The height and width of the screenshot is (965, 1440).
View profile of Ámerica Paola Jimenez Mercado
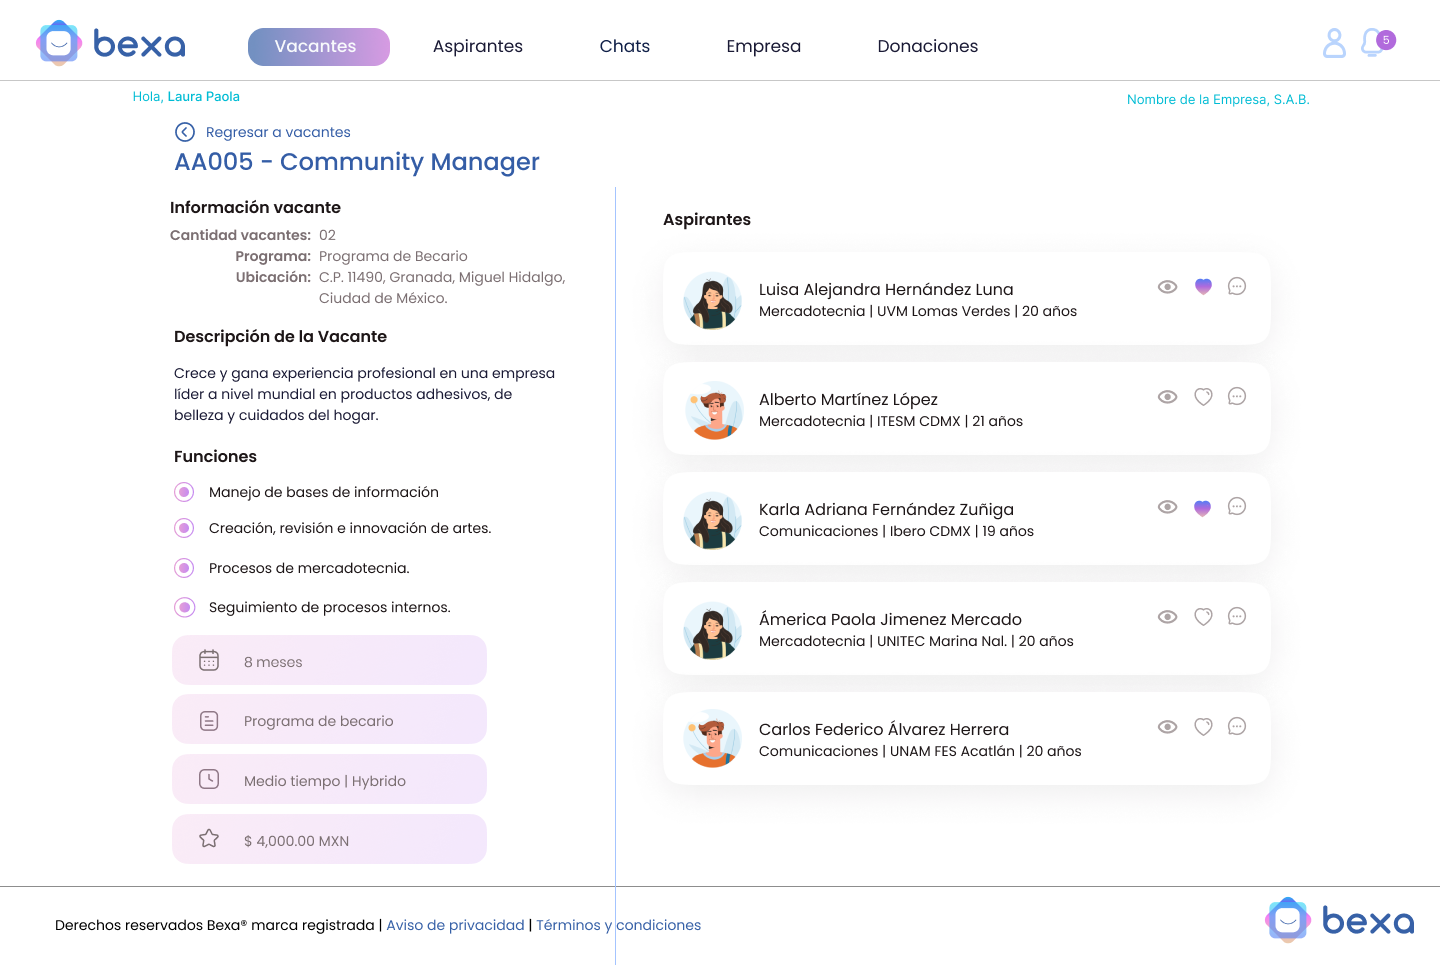(1167, 617)
